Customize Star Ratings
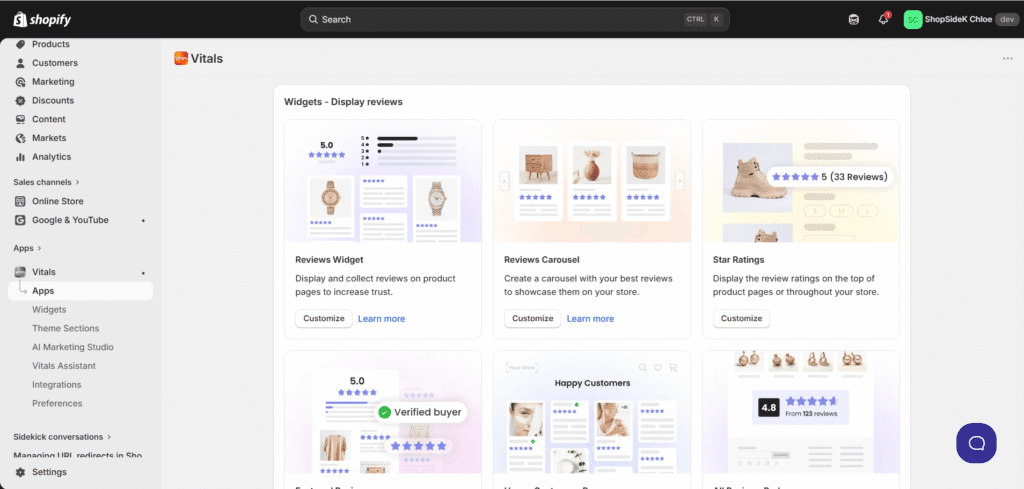Viewport: 1024px width, 489px height. 741,319
